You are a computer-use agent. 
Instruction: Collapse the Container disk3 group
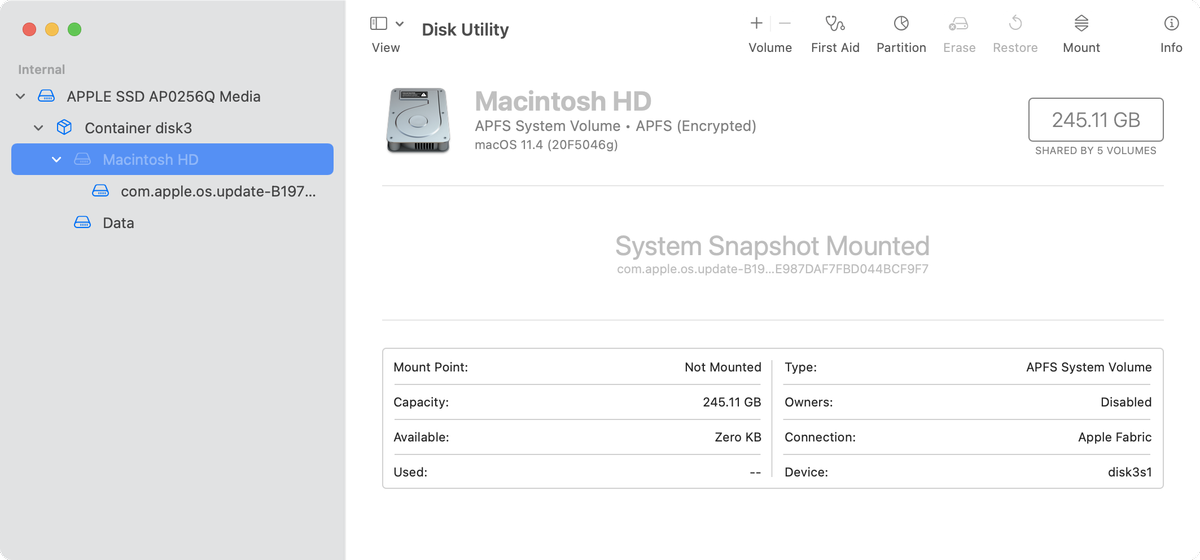pos(39,128)
